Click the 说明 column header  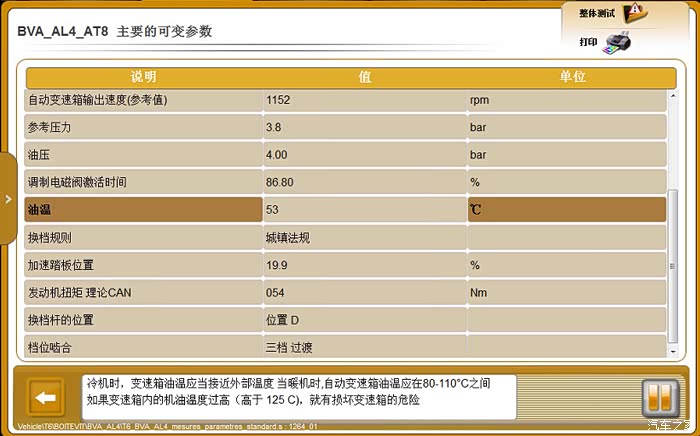[x=144, y=77]
